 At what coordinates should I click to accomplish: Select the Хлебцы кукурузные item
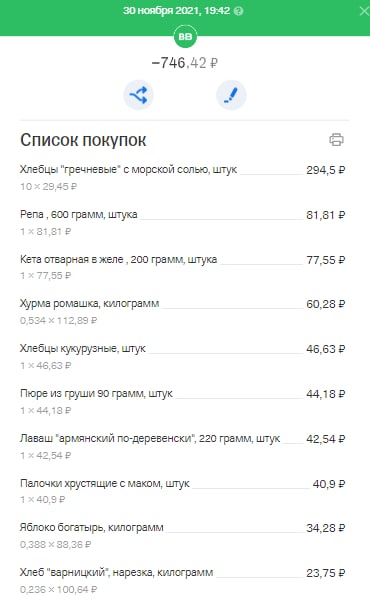tap(182, 357)
